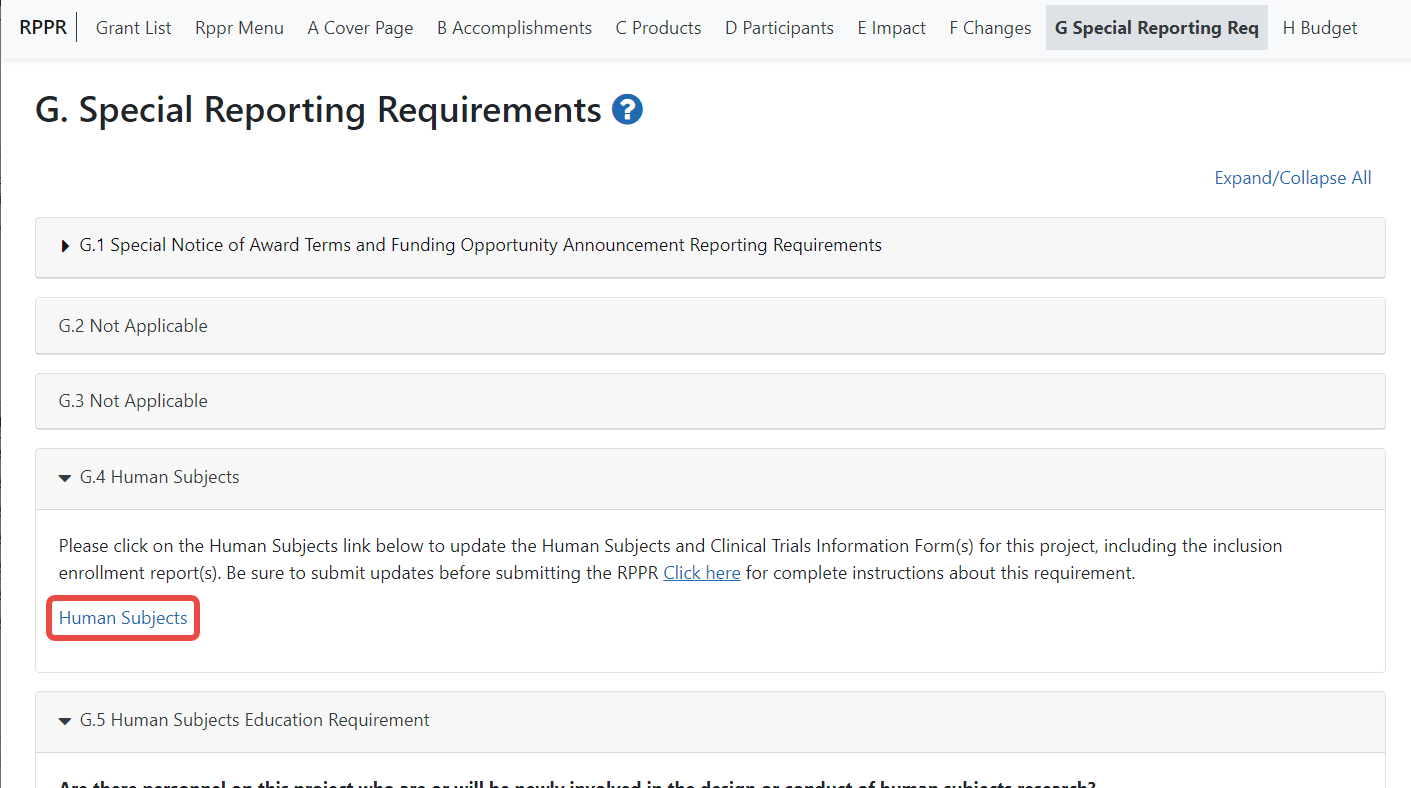1411x788 pixels.
Task: Select G Special Reporting Req tab
Action: pos(1156,28)
